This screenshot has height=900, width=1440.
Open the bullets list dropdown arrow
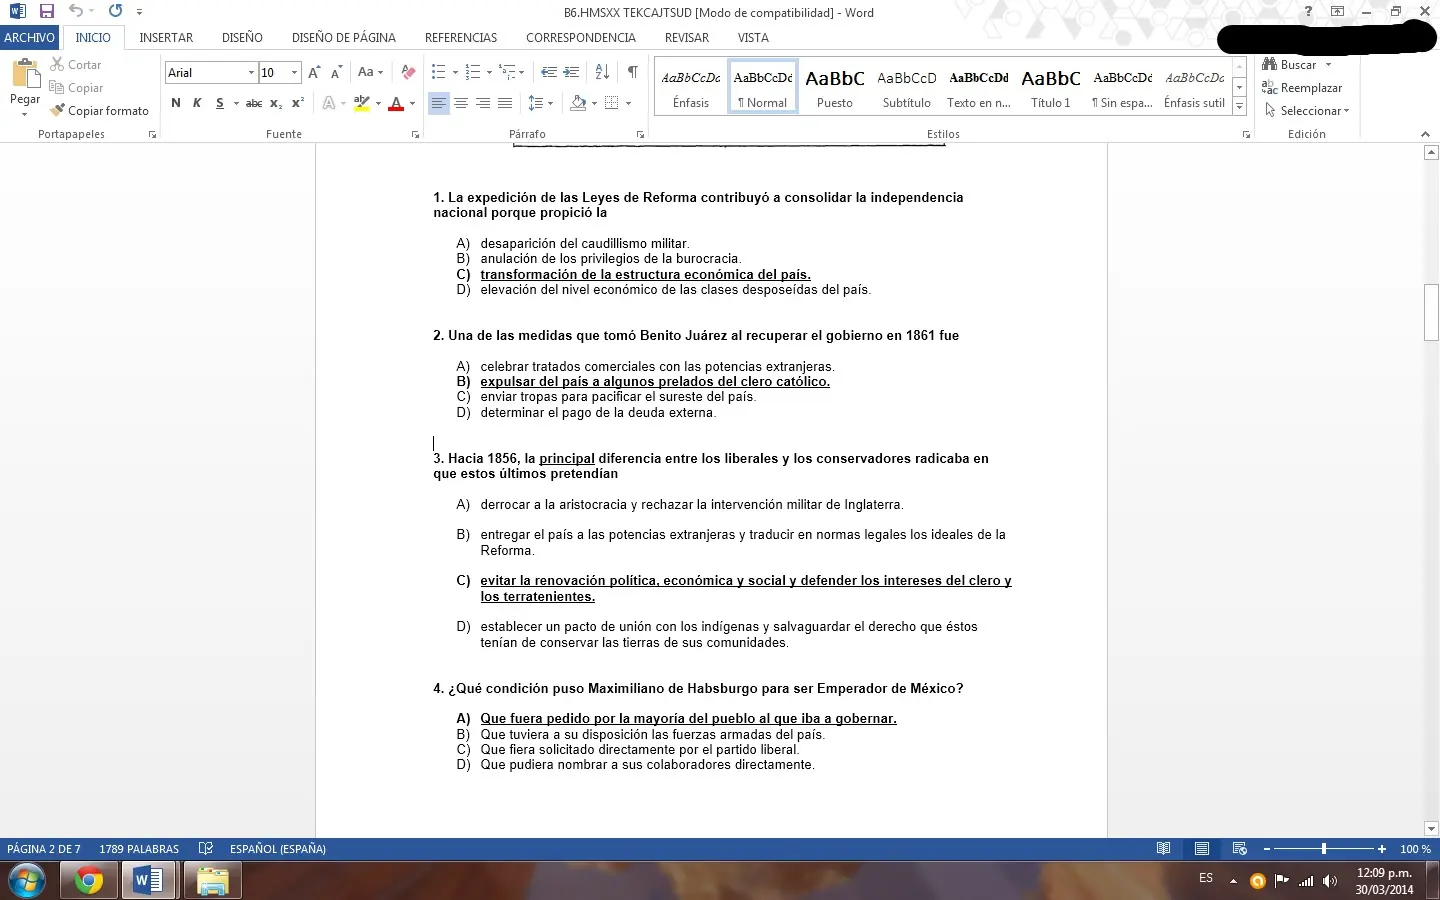455,72
